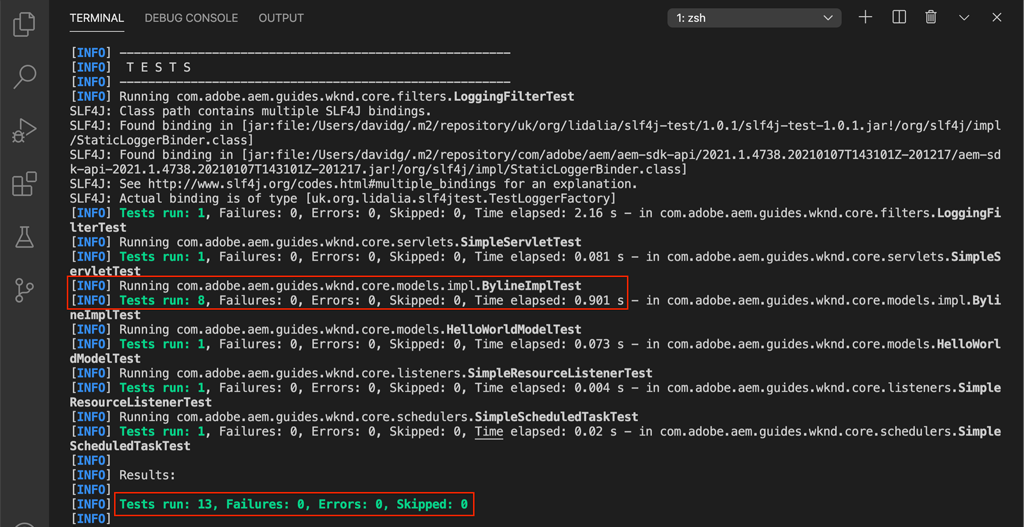1024x527 pixels.
Task: Click 'Running ...filters.LoggingFilterTest' line
Action: click(x=322, y=97)
